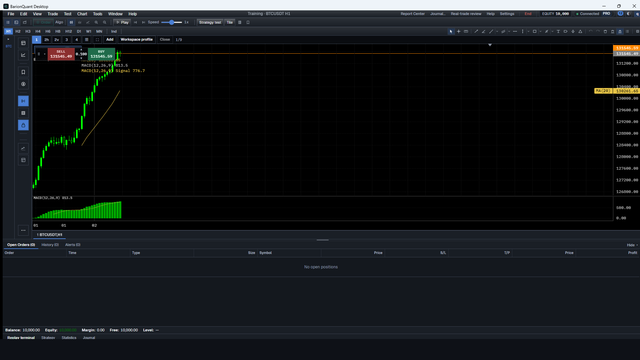This screenshot has width=640, height=360.
Task: Click the bookmark sidebar icon
Action: click(23, 72)
